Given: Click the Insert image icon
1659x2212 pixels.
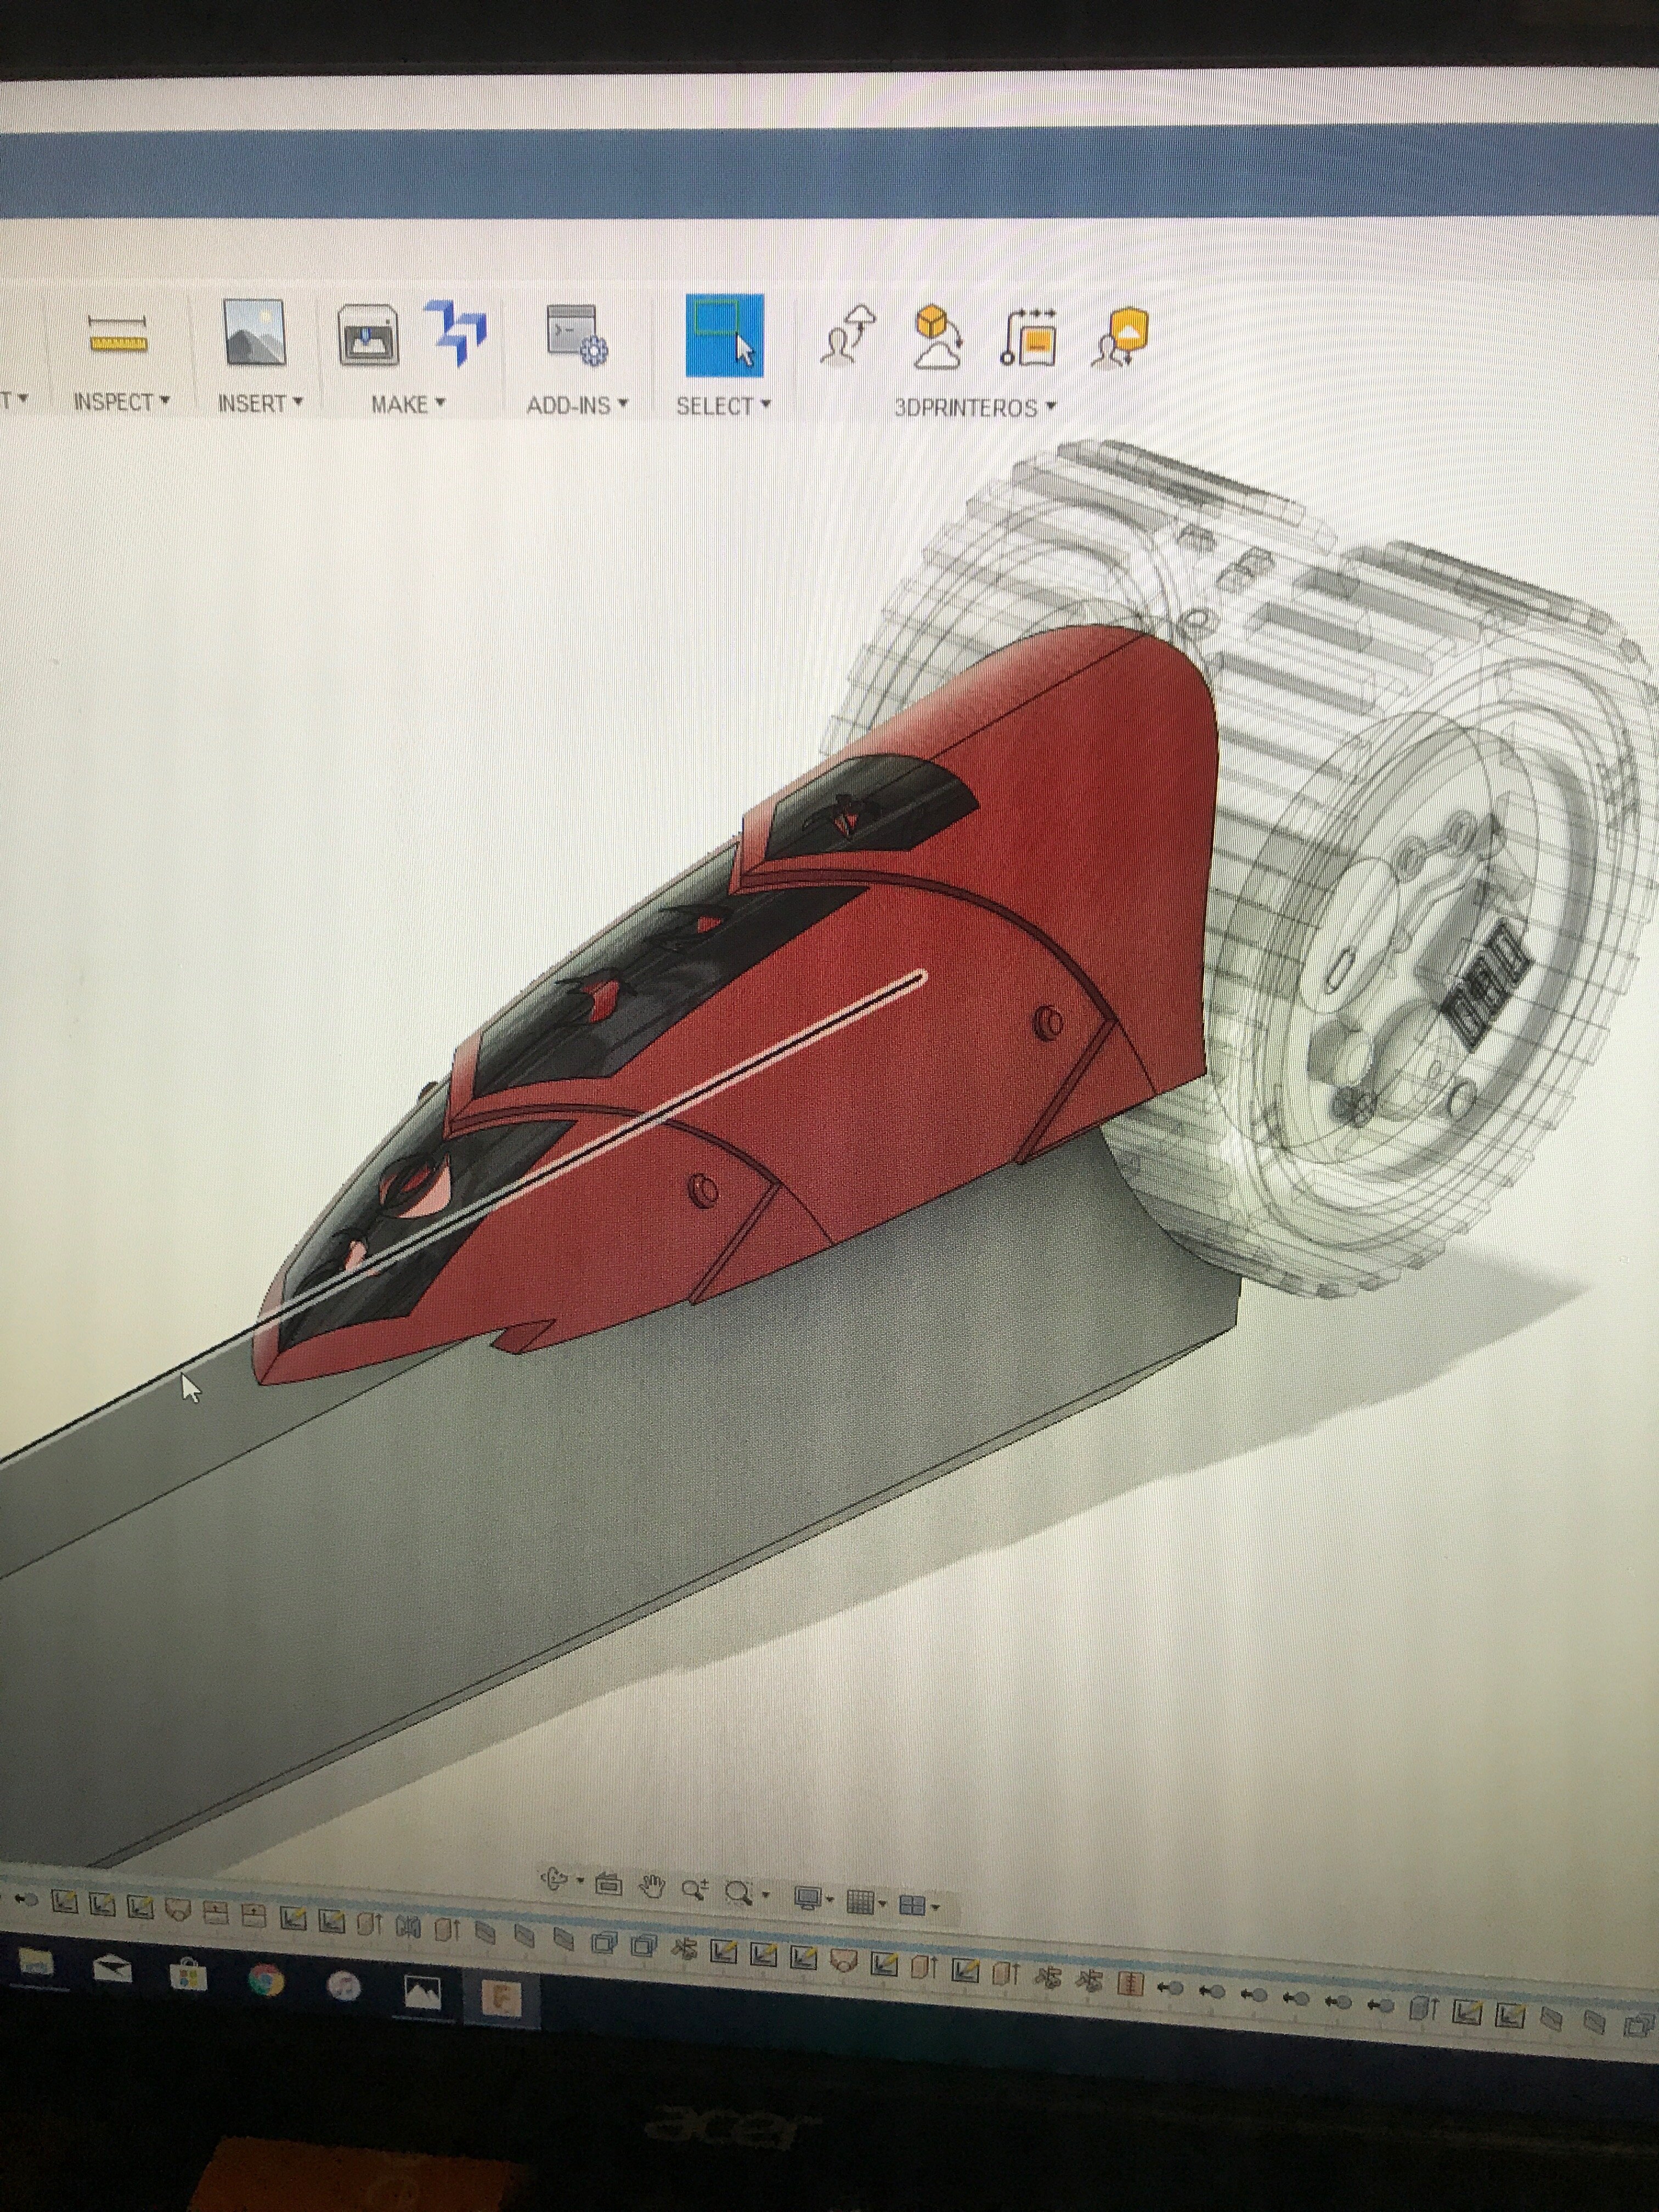Looking at the screenshot, I should 254,332.
